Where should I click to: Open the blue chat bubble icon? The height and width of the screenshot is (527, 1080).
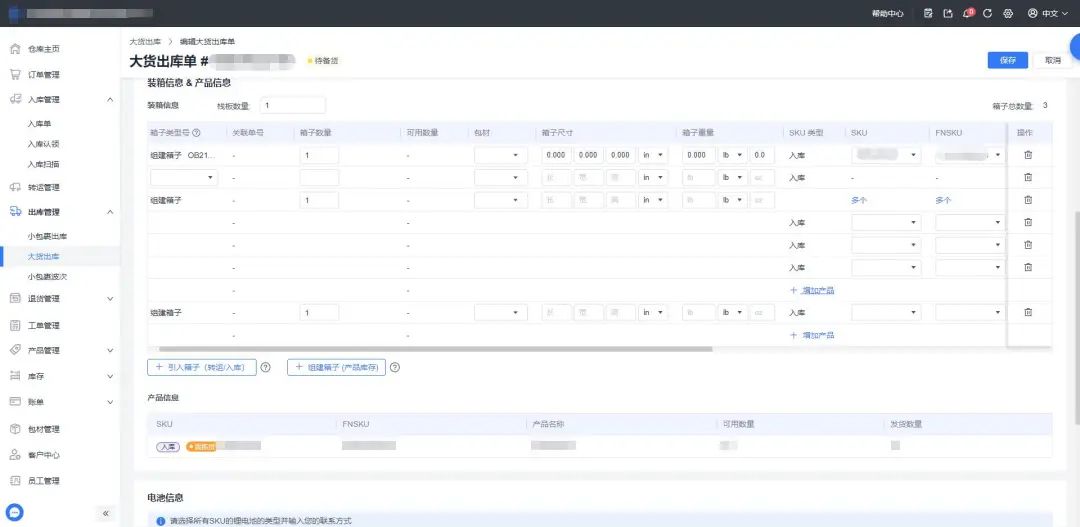click(x=14, y=513)
